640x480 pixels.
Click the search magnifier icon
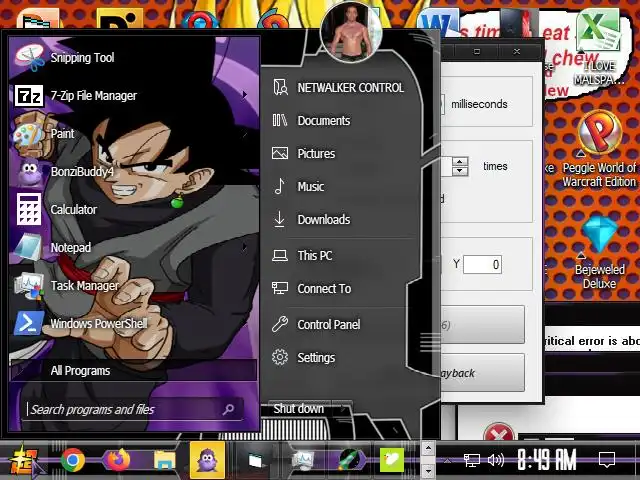point(228,409)
